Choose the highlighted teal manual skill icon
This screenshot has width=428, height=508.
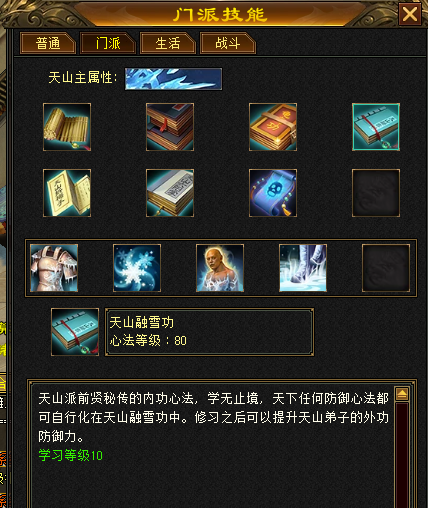coord(376,127)
